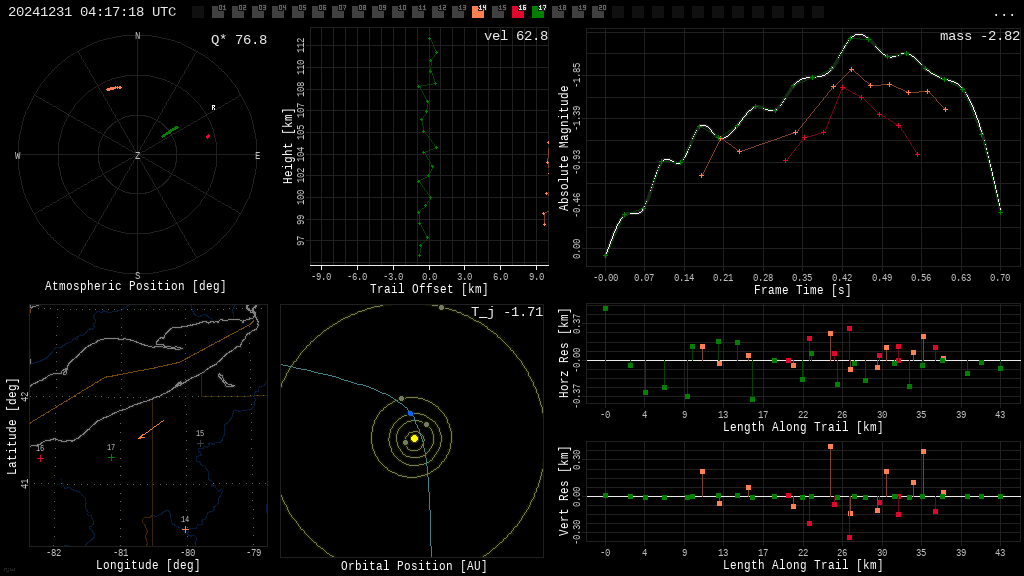Viewport: 1024px width, 576px height.
Task: Click the green station 17 map marker
Action: coord(111,458)
